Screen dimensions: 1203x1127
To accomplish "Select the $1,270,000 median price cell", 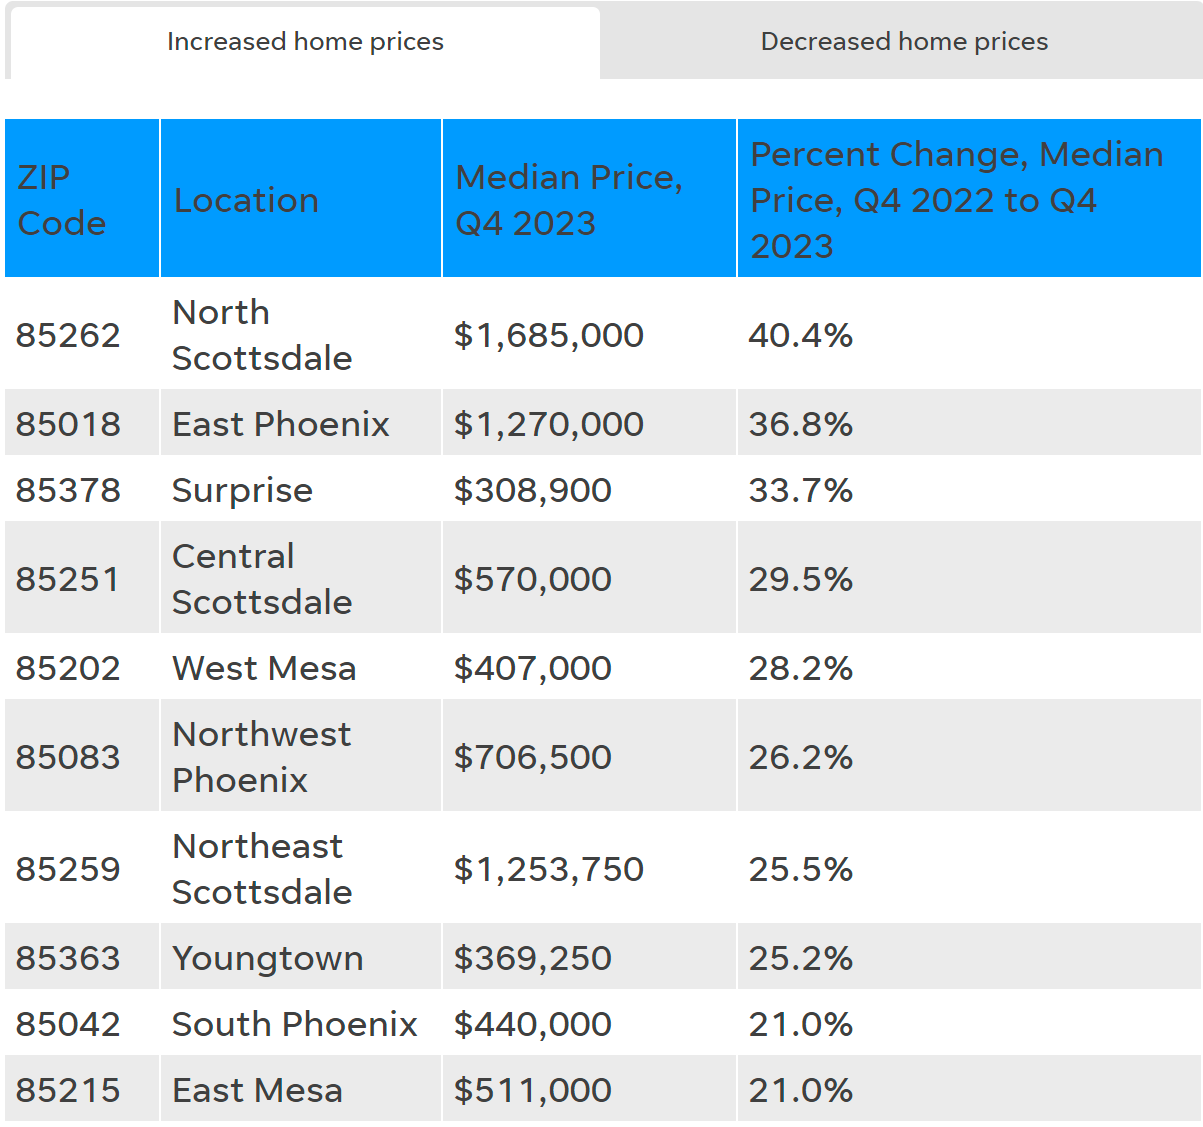I will tap(548, 424).
